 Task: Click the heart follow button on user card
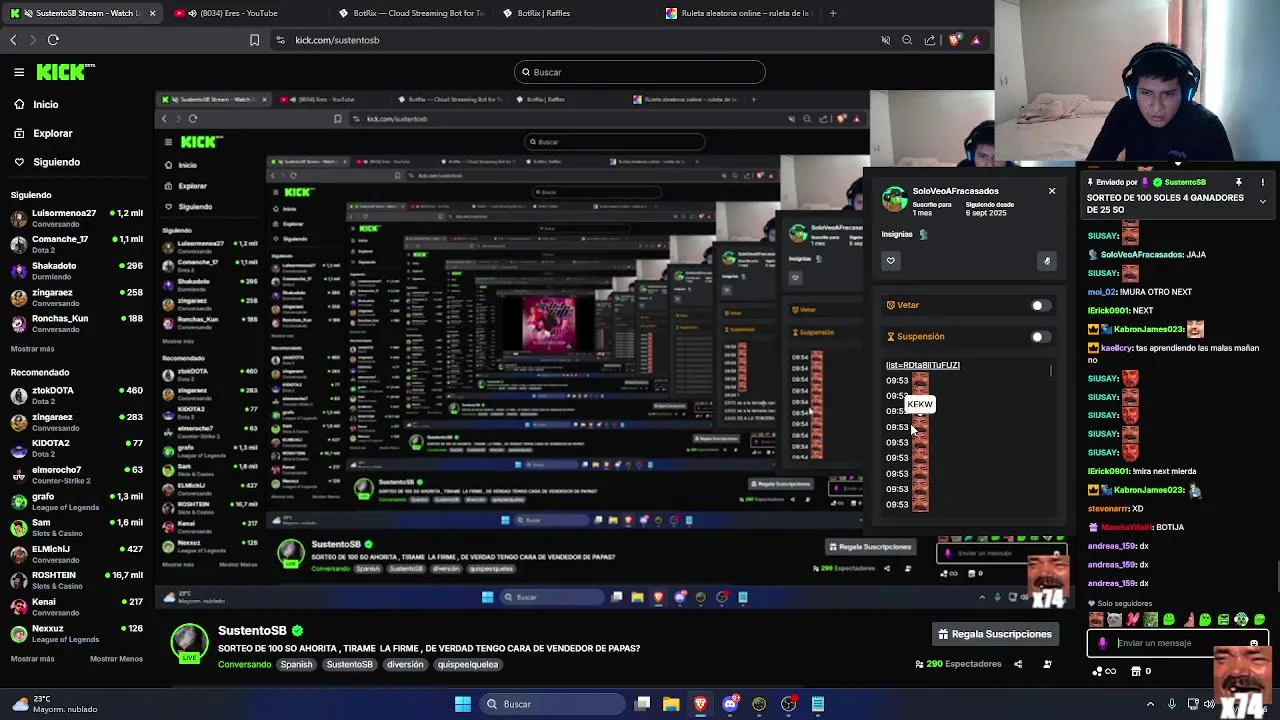click(891, 261)
